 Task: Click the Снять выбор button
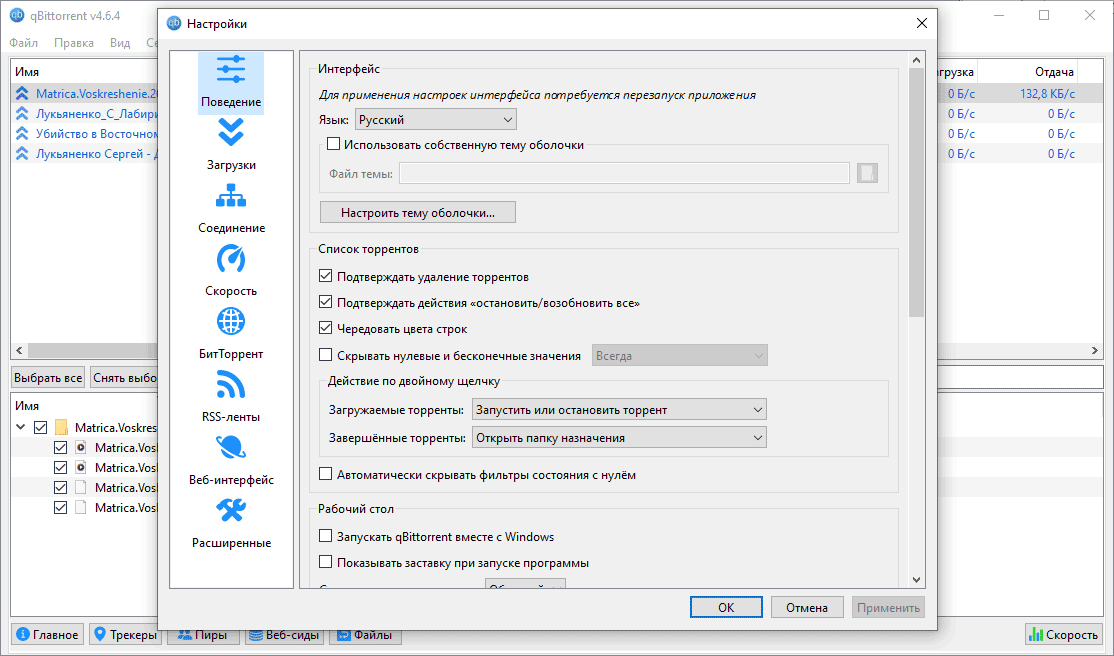(x=124, y=377)
